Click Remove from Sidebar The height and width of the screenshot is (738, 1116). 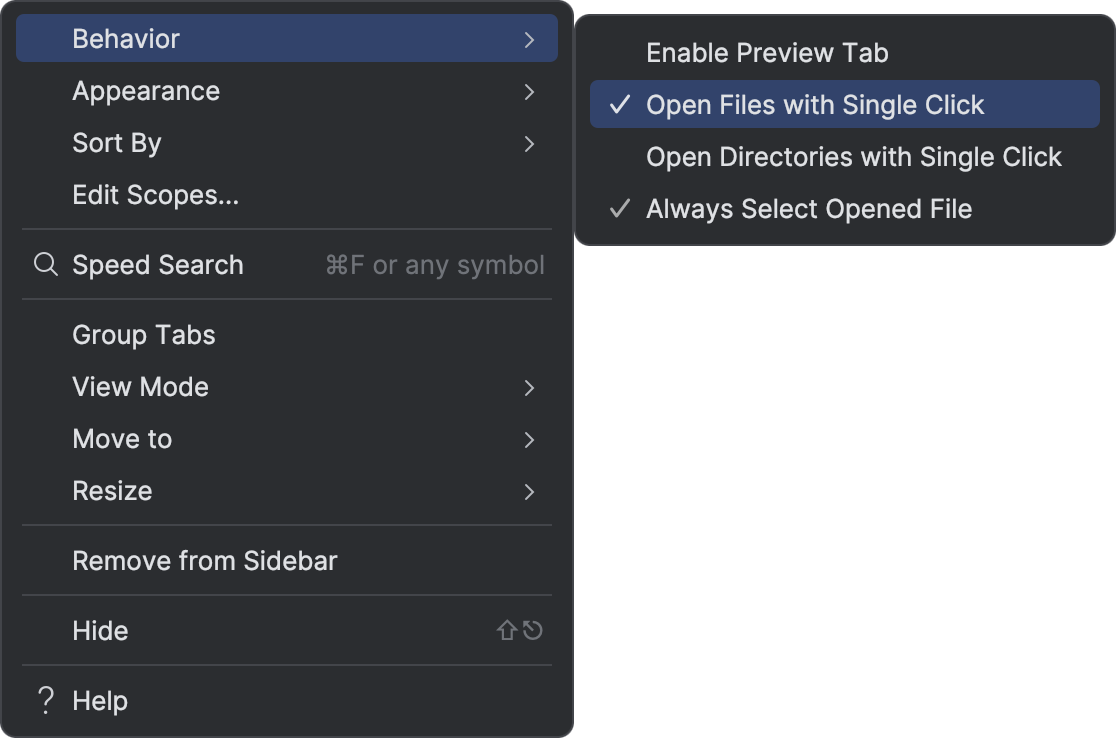tap(205, 560)
